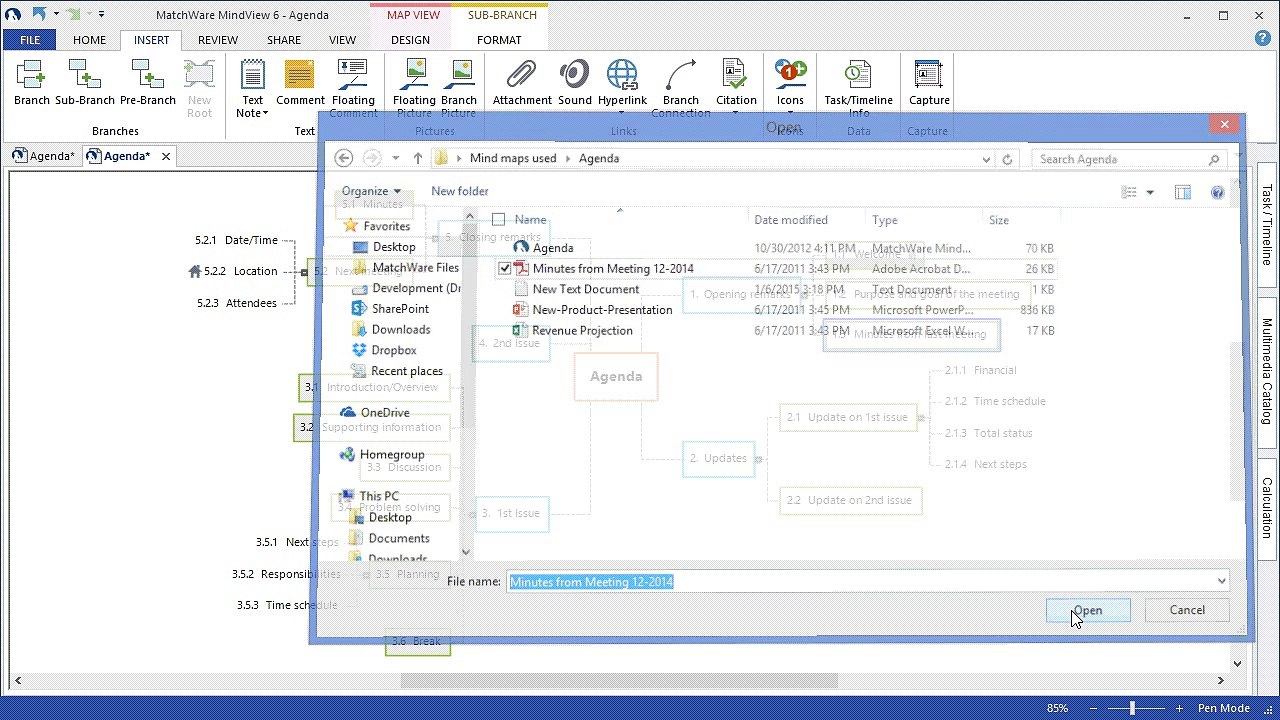Tick the select-all checkbox beside Name column
1280x720 pixels.
pyautogui.click(x=498, y=220)
